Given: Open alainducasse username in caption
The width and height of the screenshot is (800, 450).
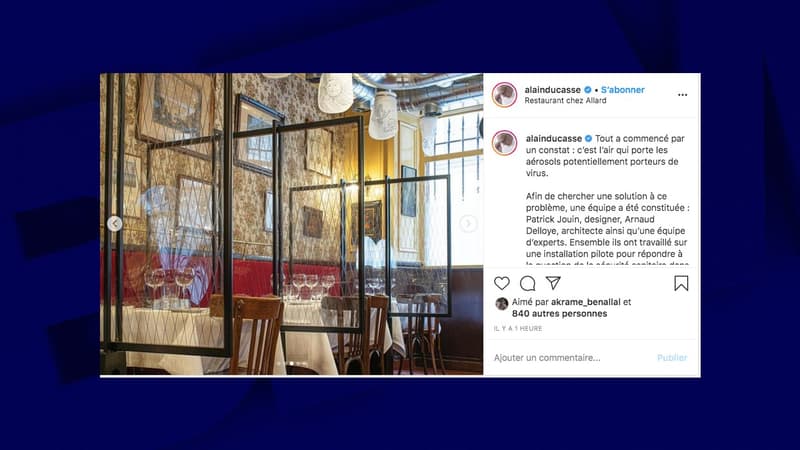Looking at the screenshot, I should pyautogui.click(x=554, y=139).
